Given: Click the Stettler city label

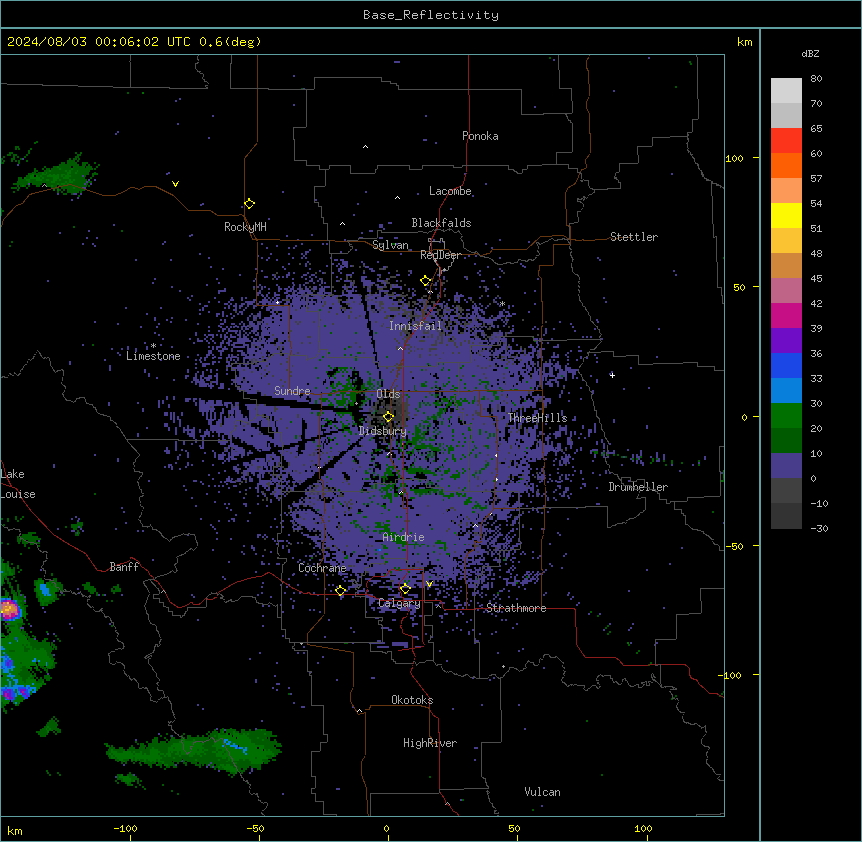Looking at the screenshot, I should click(634, 237).
